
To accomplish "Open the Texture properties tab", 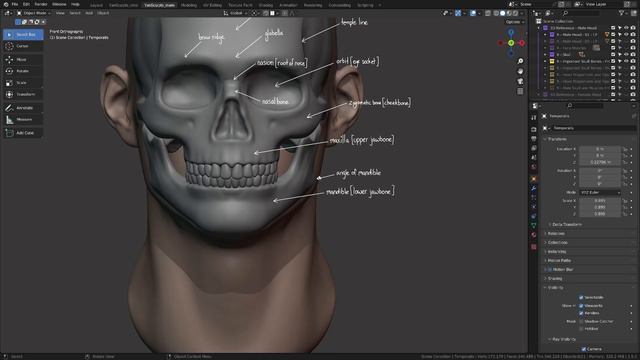I will click(x=533, y=247).
